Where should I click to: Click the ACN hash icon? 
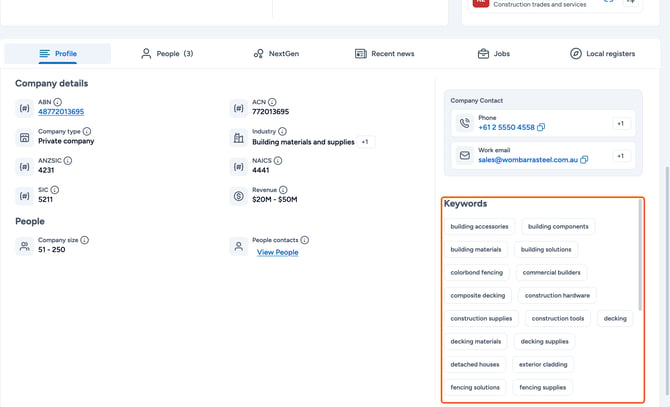[x=238, y=108]
